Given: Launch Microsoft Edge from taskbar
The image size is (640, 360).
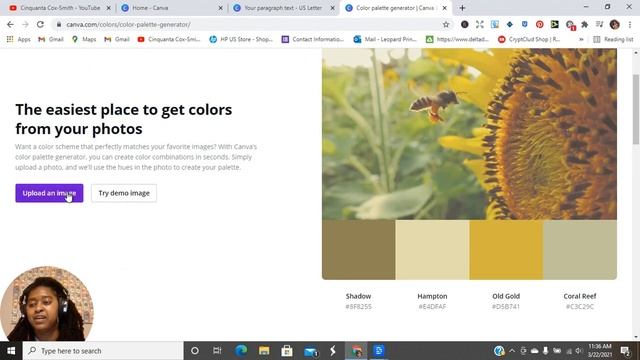Looking at the screenshot, I should (241, 351).
